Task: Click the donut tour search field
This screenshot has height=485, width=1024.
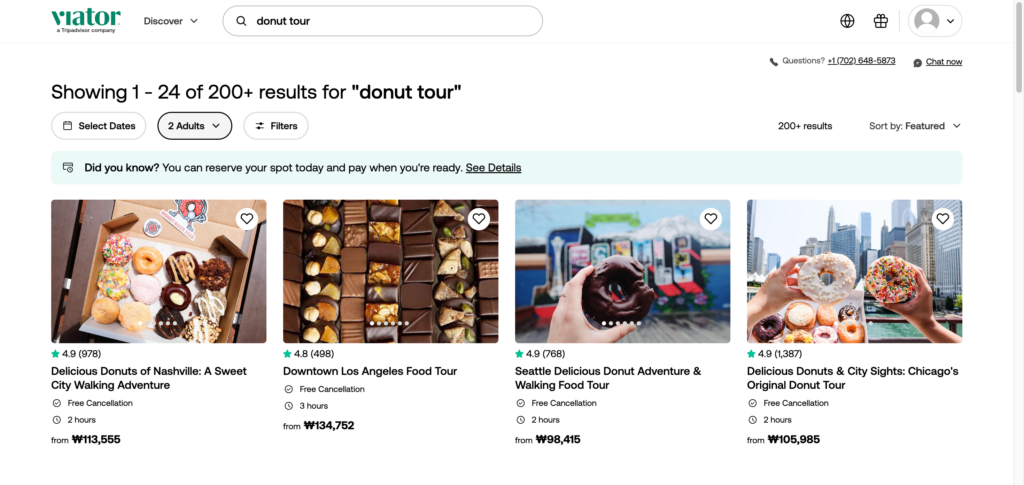Action: pyautogui.click(x=390, y=21)
